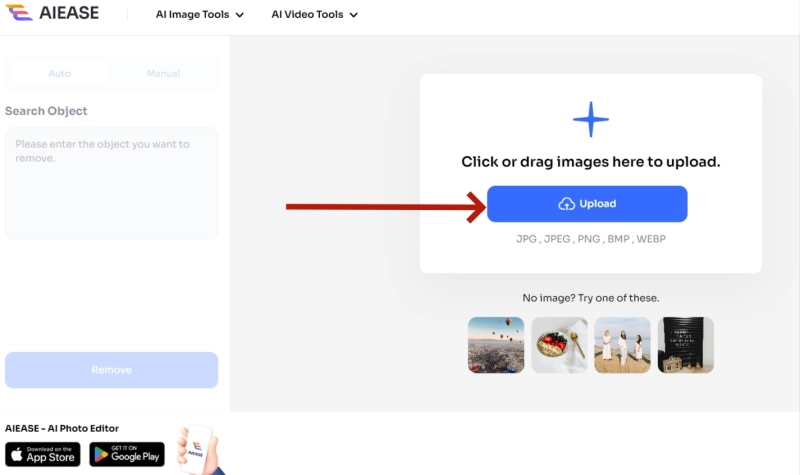Pick the women on beach sample image

coord(622,345)
